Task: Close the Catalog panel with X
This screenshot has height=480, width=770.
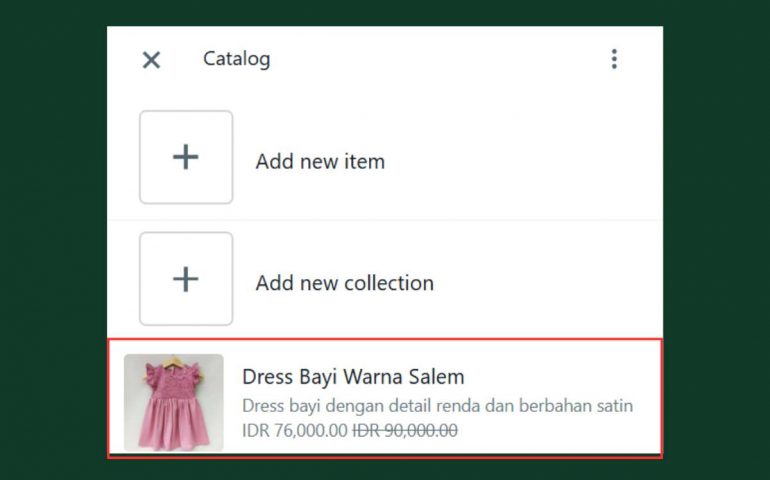Action: pyautogui.click(x=151, y=60)
